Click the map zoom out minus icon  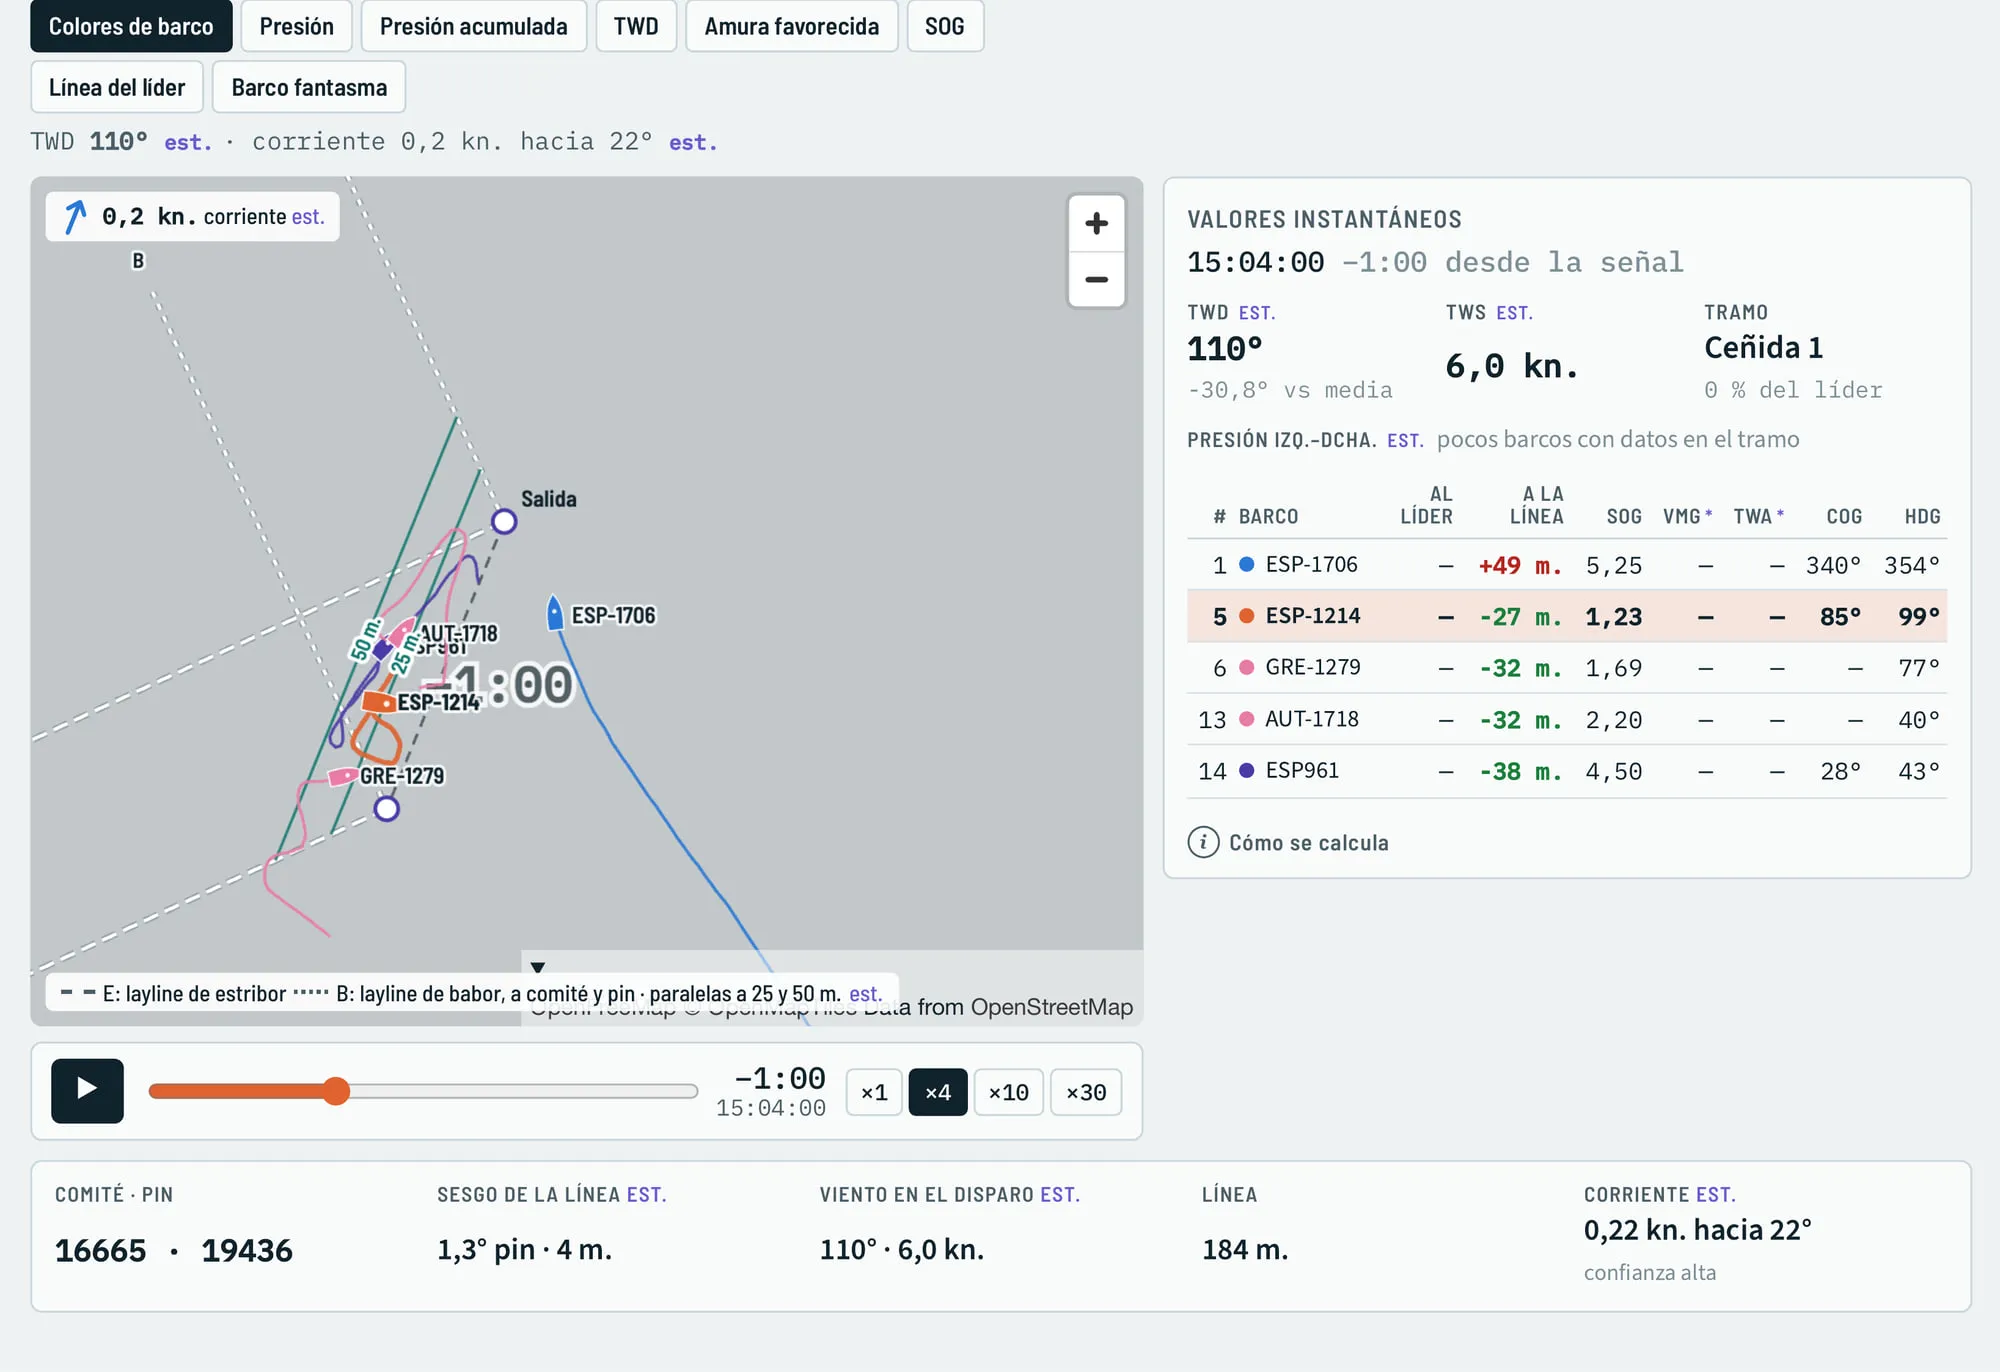(x=1096, y=279)
